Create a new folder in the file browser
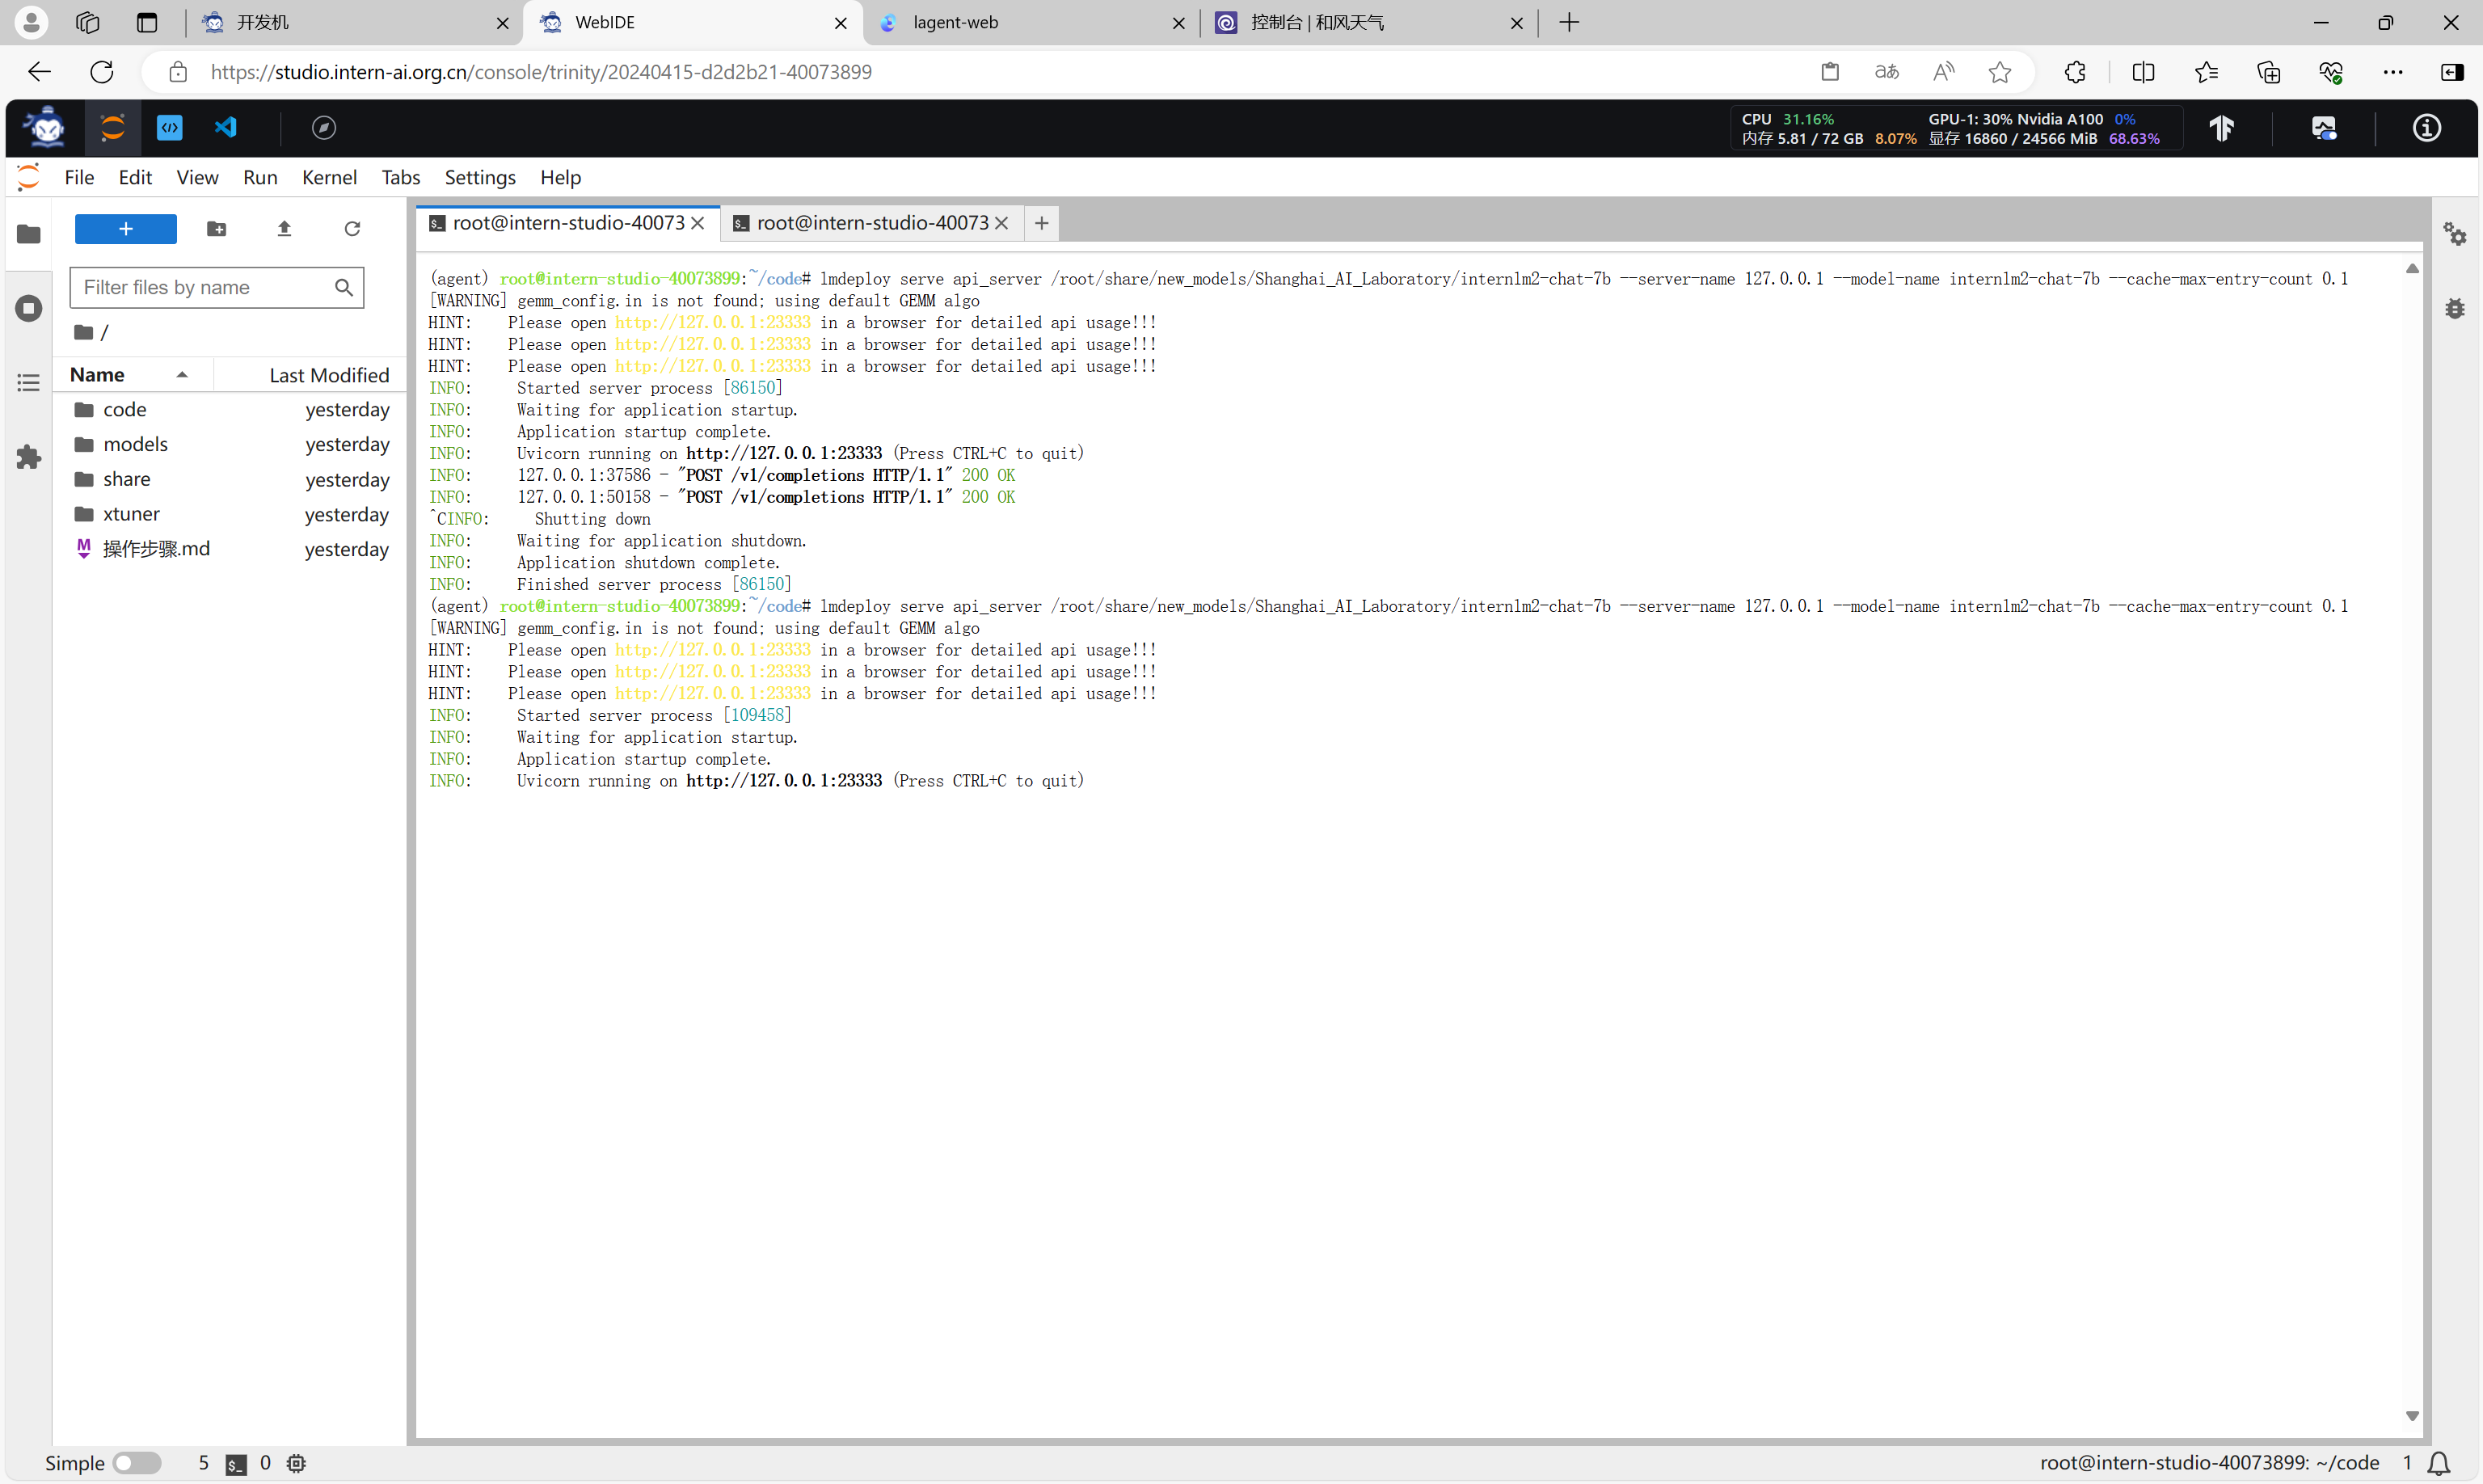This screenshot has width=2483, height=1484. click(x=216, y=229)
